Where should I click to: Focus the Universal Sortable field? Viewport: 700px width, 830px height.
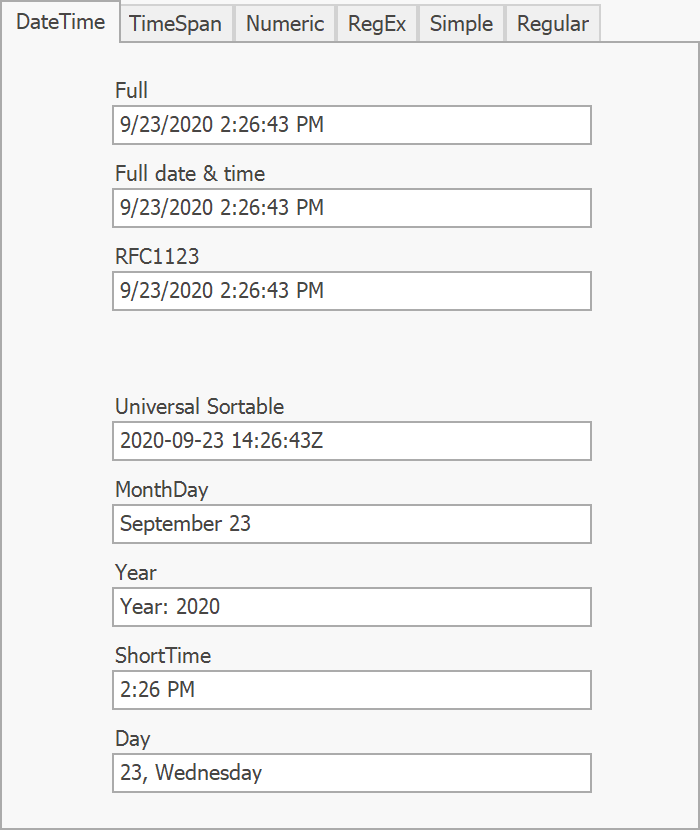(x=351, y=441)
